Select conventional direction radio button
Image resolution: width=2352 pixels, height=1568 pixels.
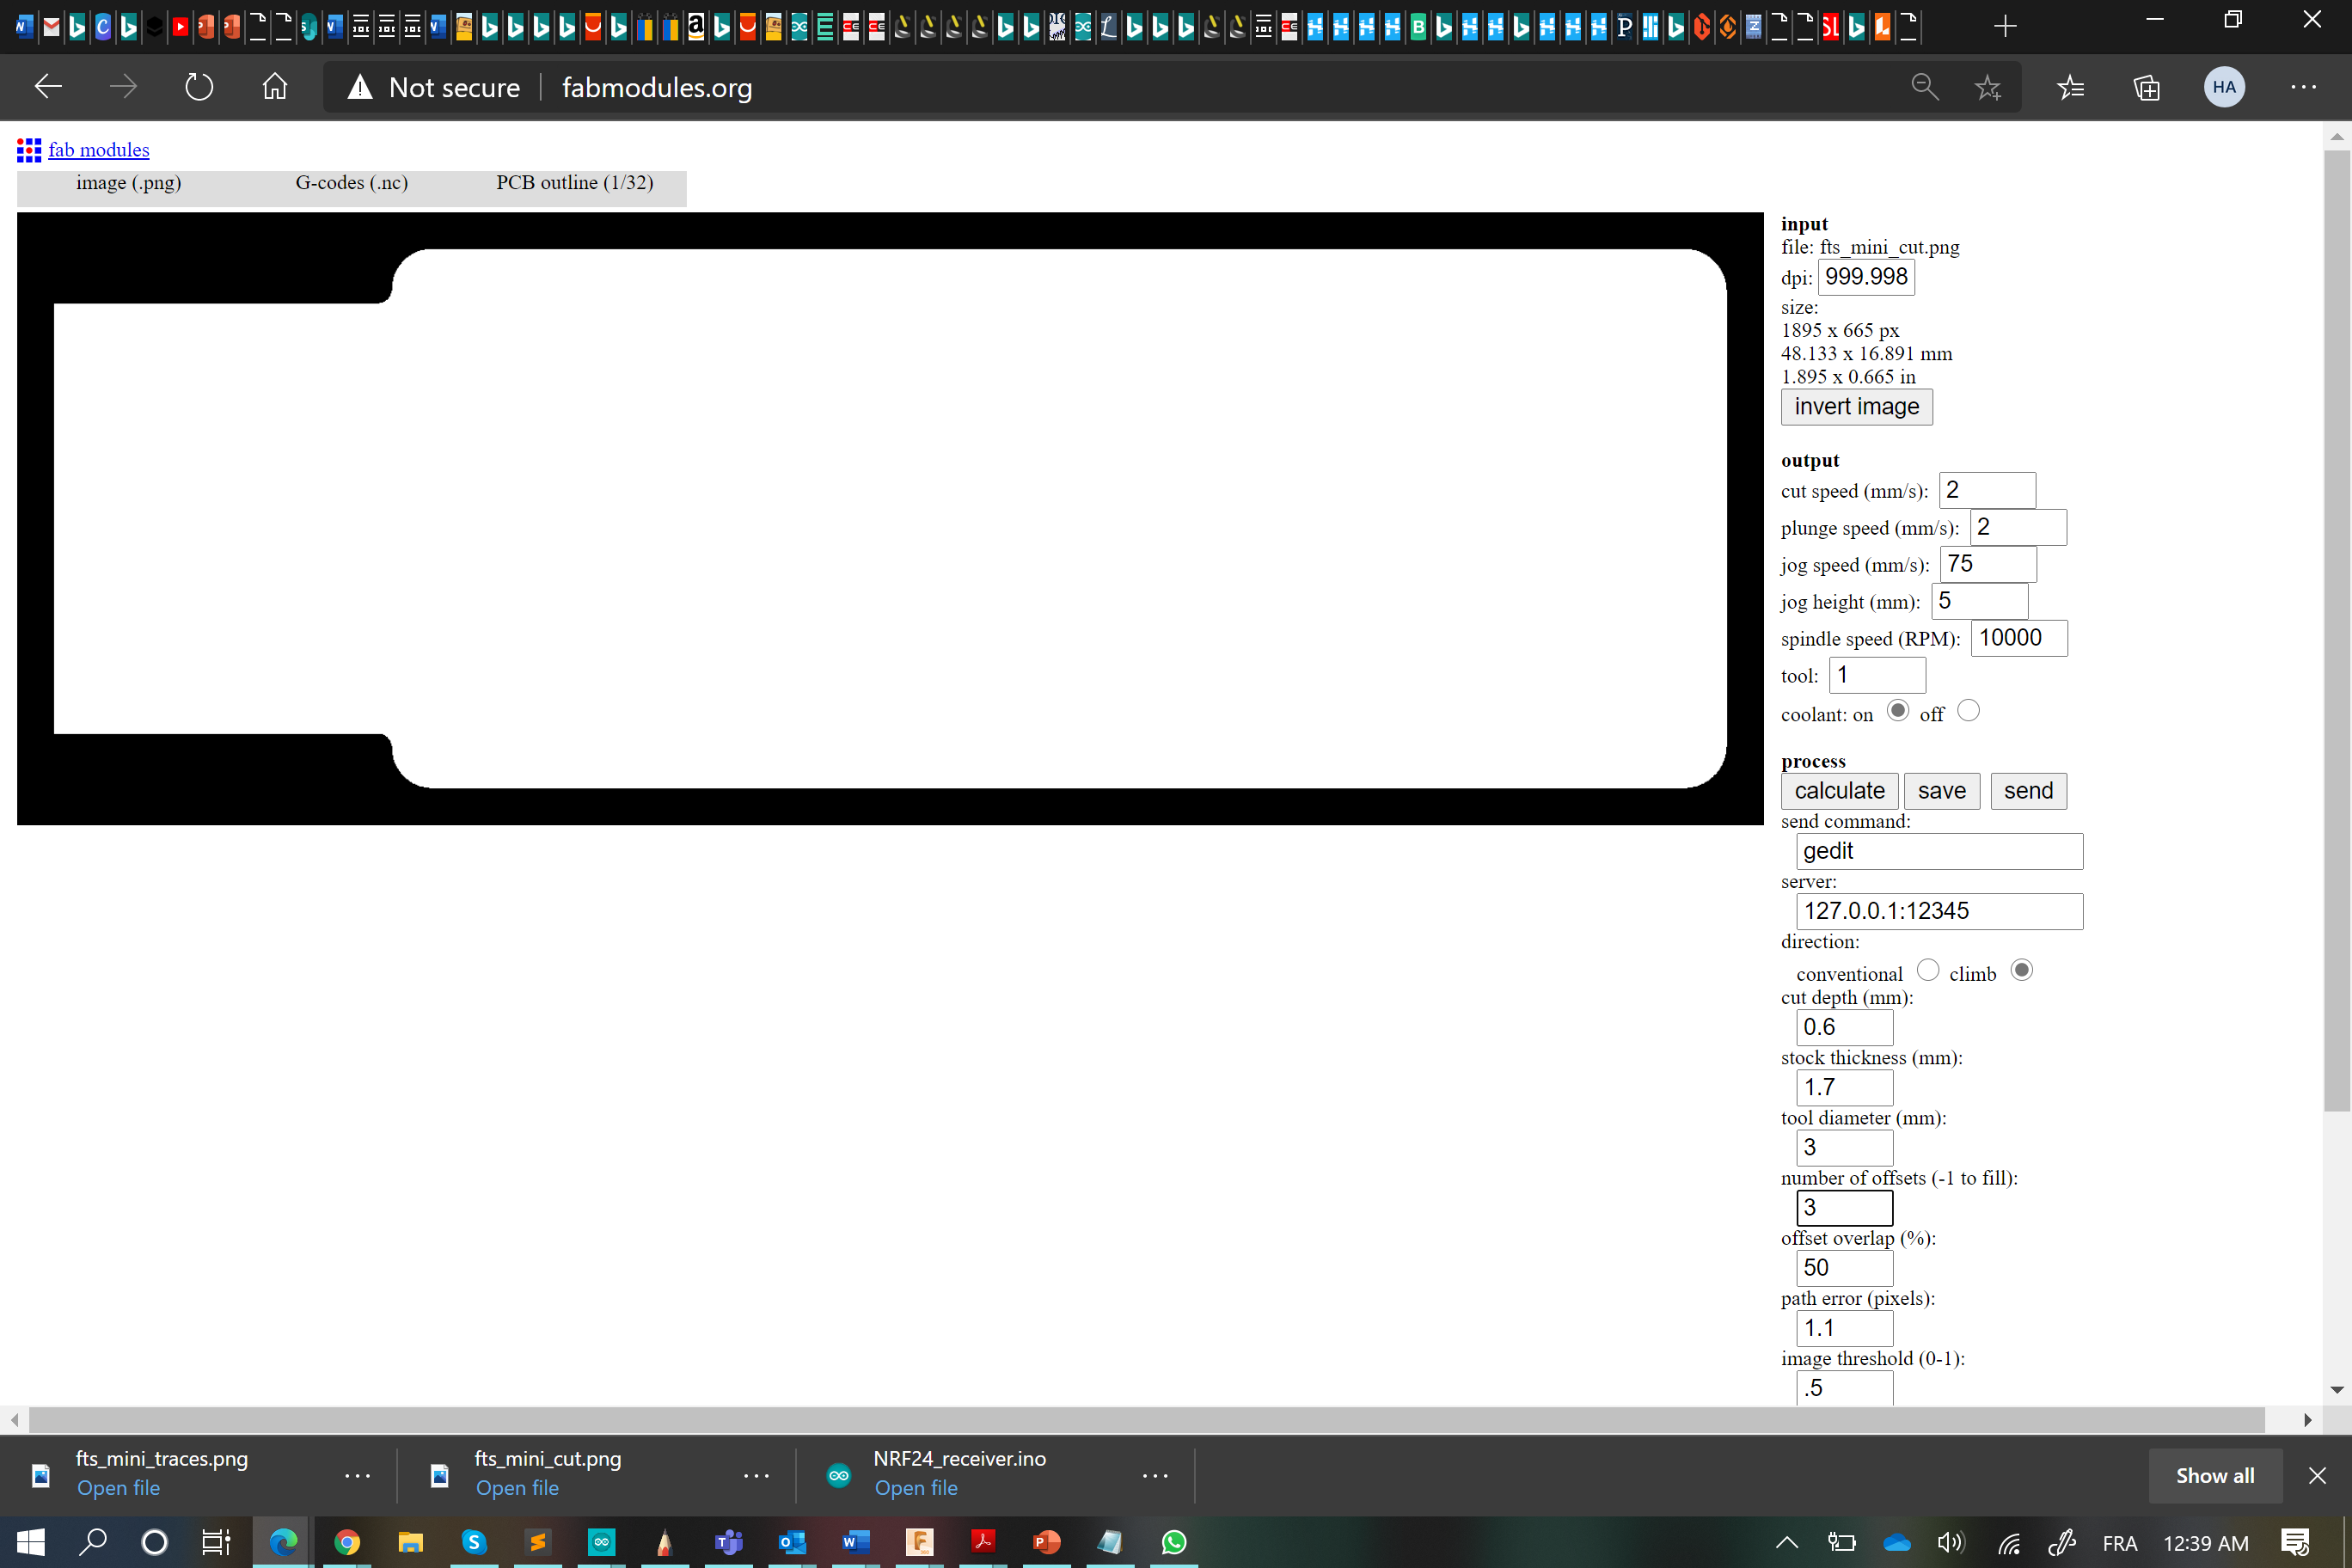[1928, 970]
